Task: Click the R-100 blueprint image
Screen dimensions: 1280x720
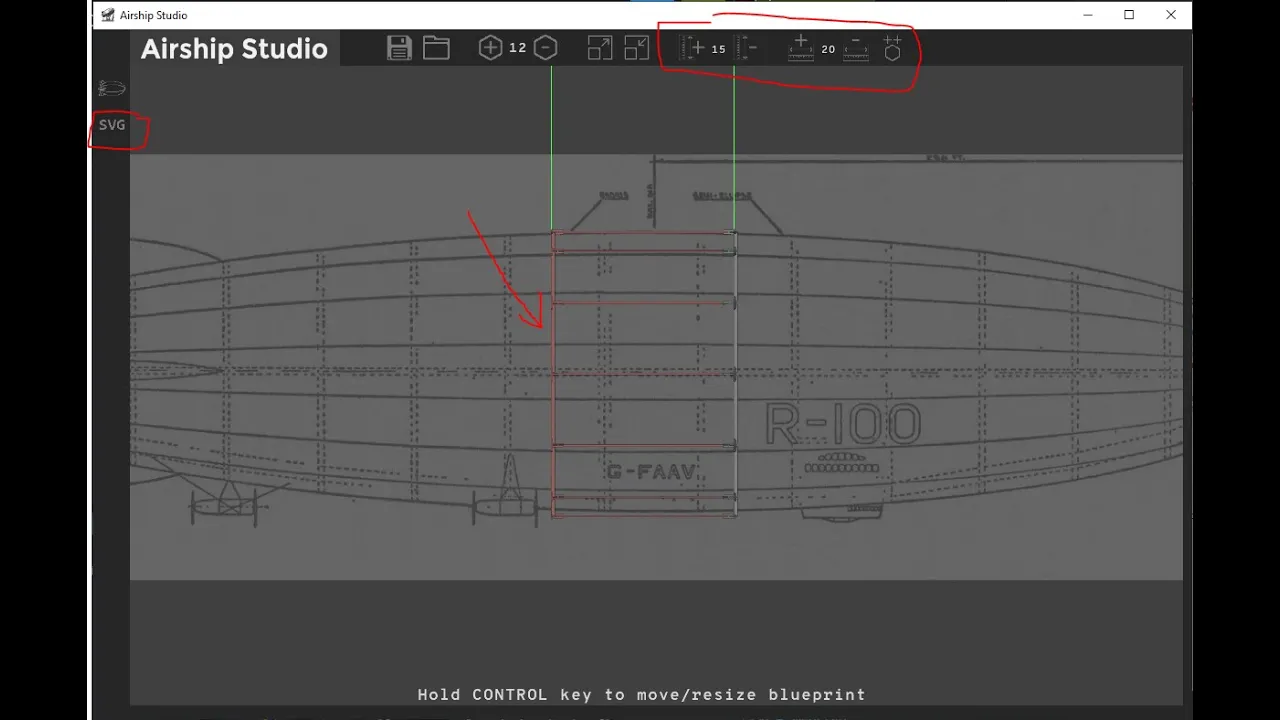Action: tap(656, 366)
